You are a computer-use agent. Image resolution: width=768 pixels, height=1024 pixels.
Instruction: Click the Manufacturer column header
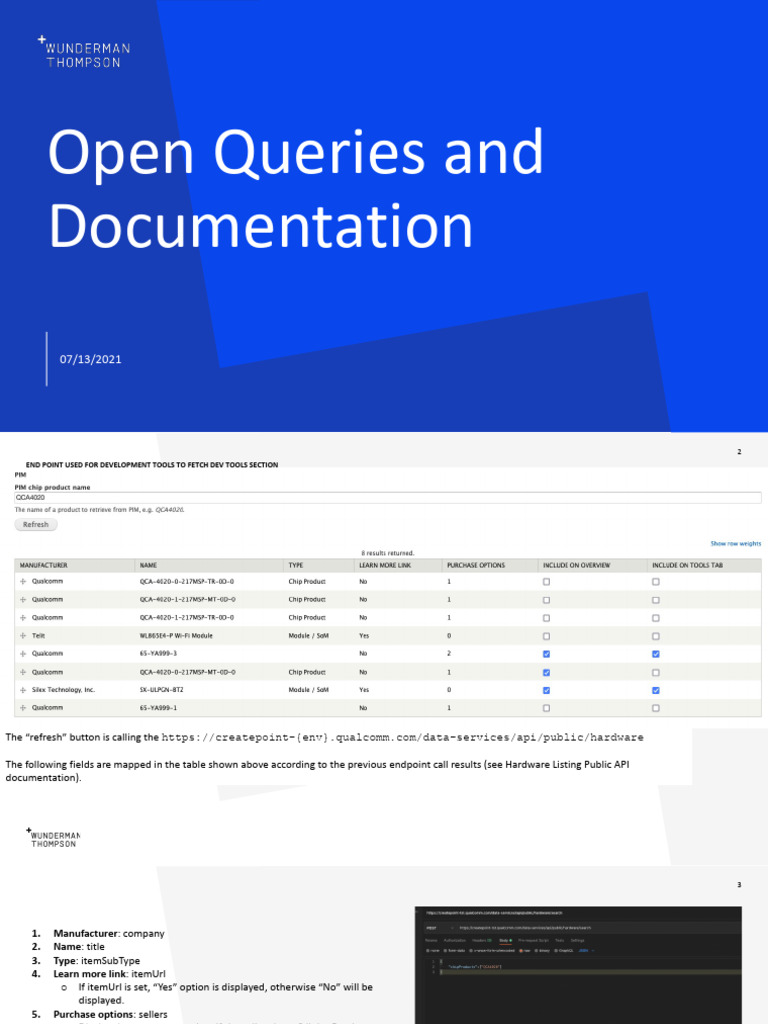point(44,566)
